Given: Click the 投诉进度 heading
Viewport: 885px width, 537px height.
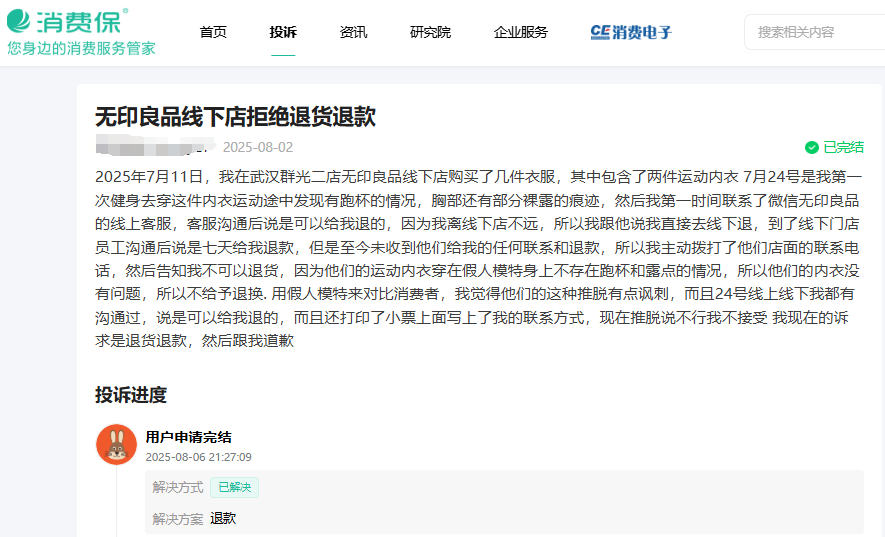Looking at the screenshot, I should tap(131, 395).
